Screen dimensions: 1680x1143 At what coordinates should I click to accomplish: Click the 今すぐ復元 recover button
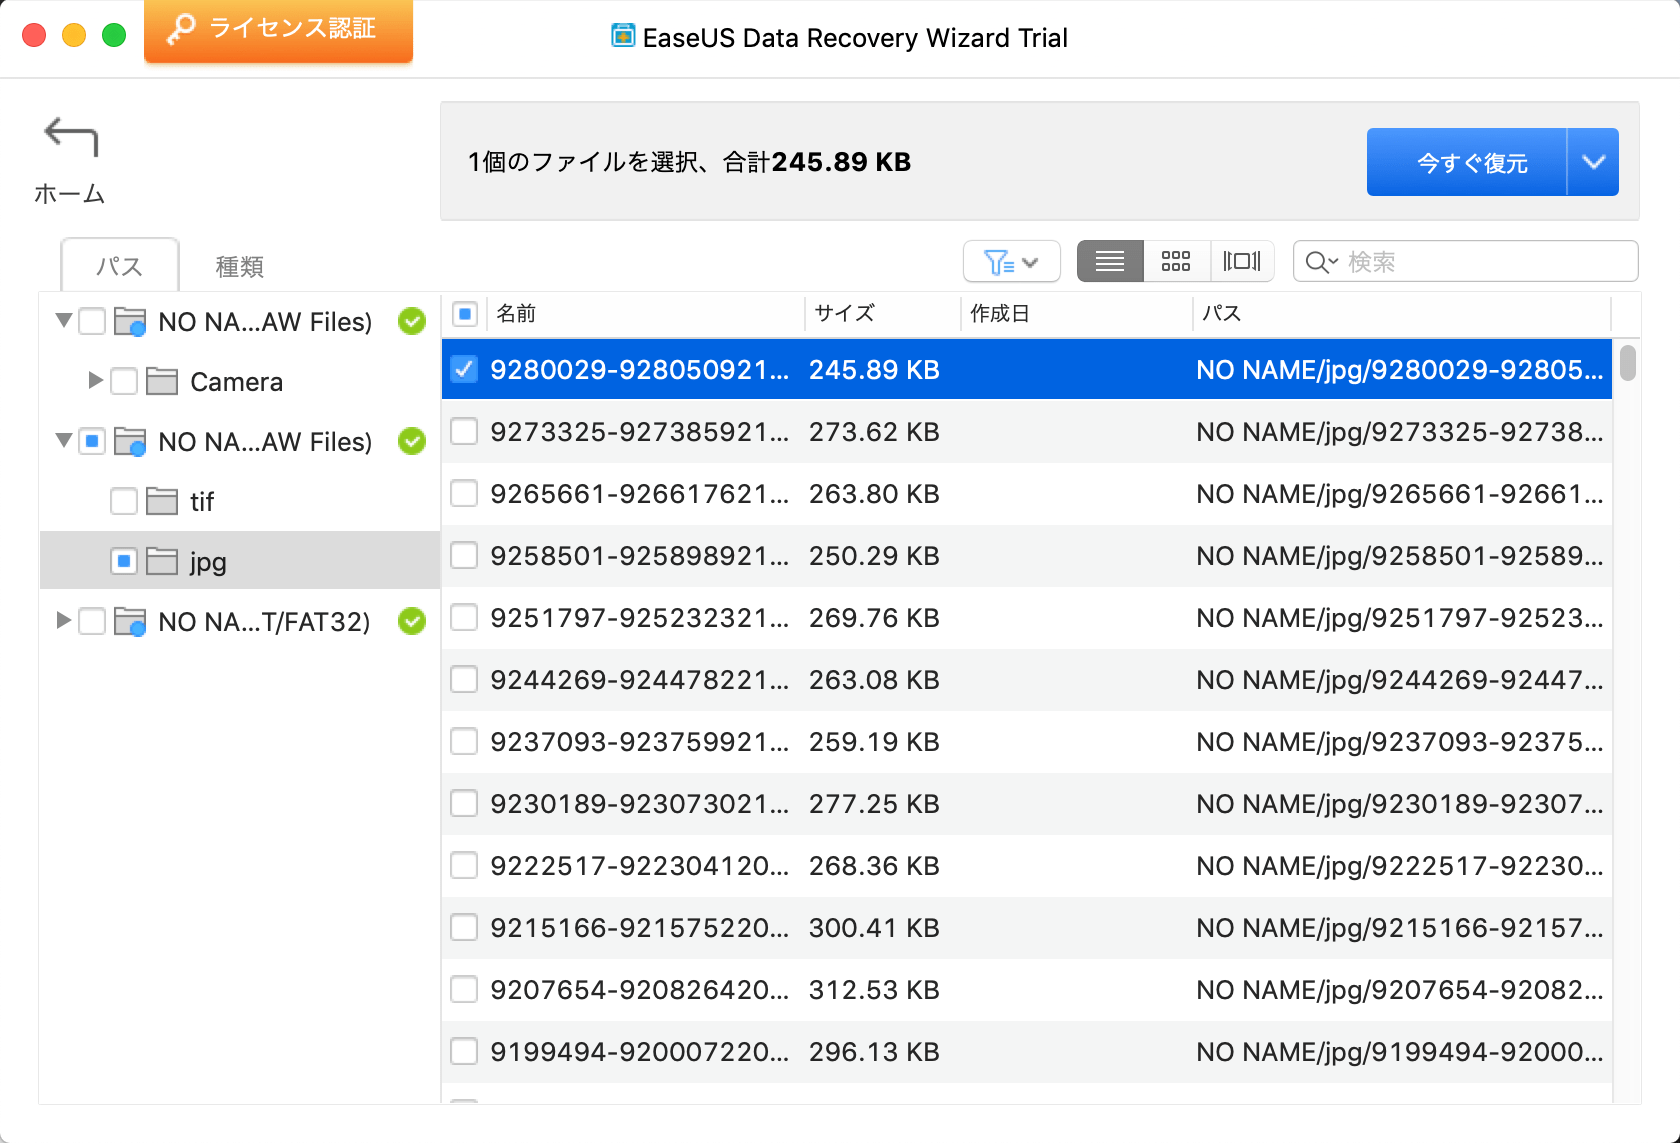point(1467,162)
